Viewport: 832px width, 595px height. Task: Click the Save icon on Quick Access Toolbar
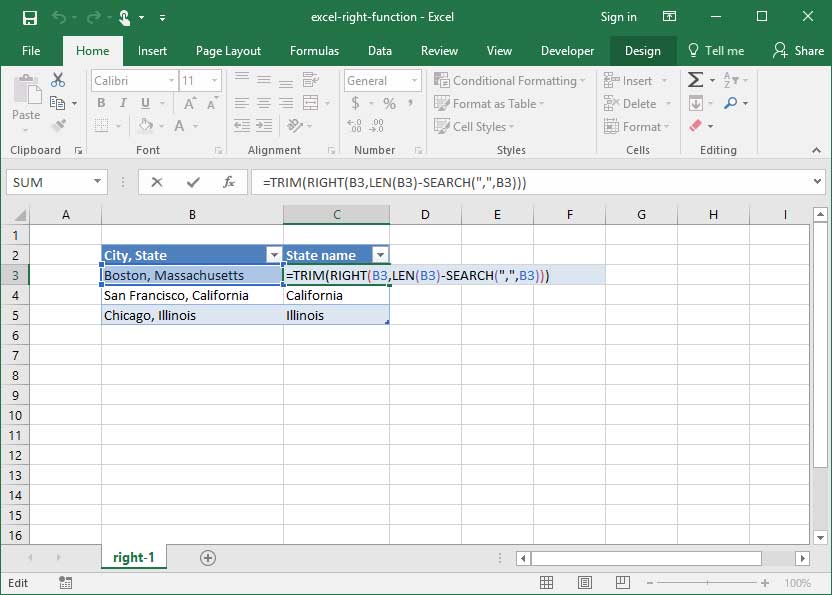tap(28, 17)
